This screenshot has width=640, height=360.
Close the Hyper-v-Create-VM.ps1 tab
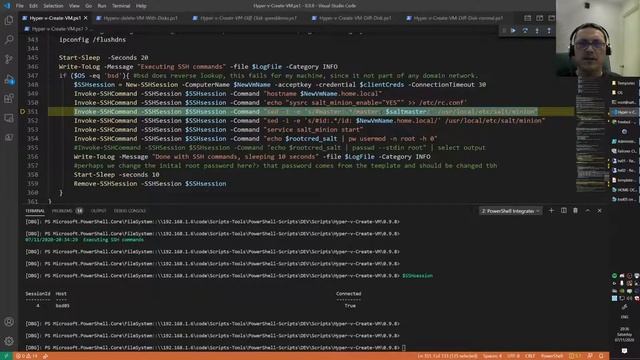[x=86, y=18]
